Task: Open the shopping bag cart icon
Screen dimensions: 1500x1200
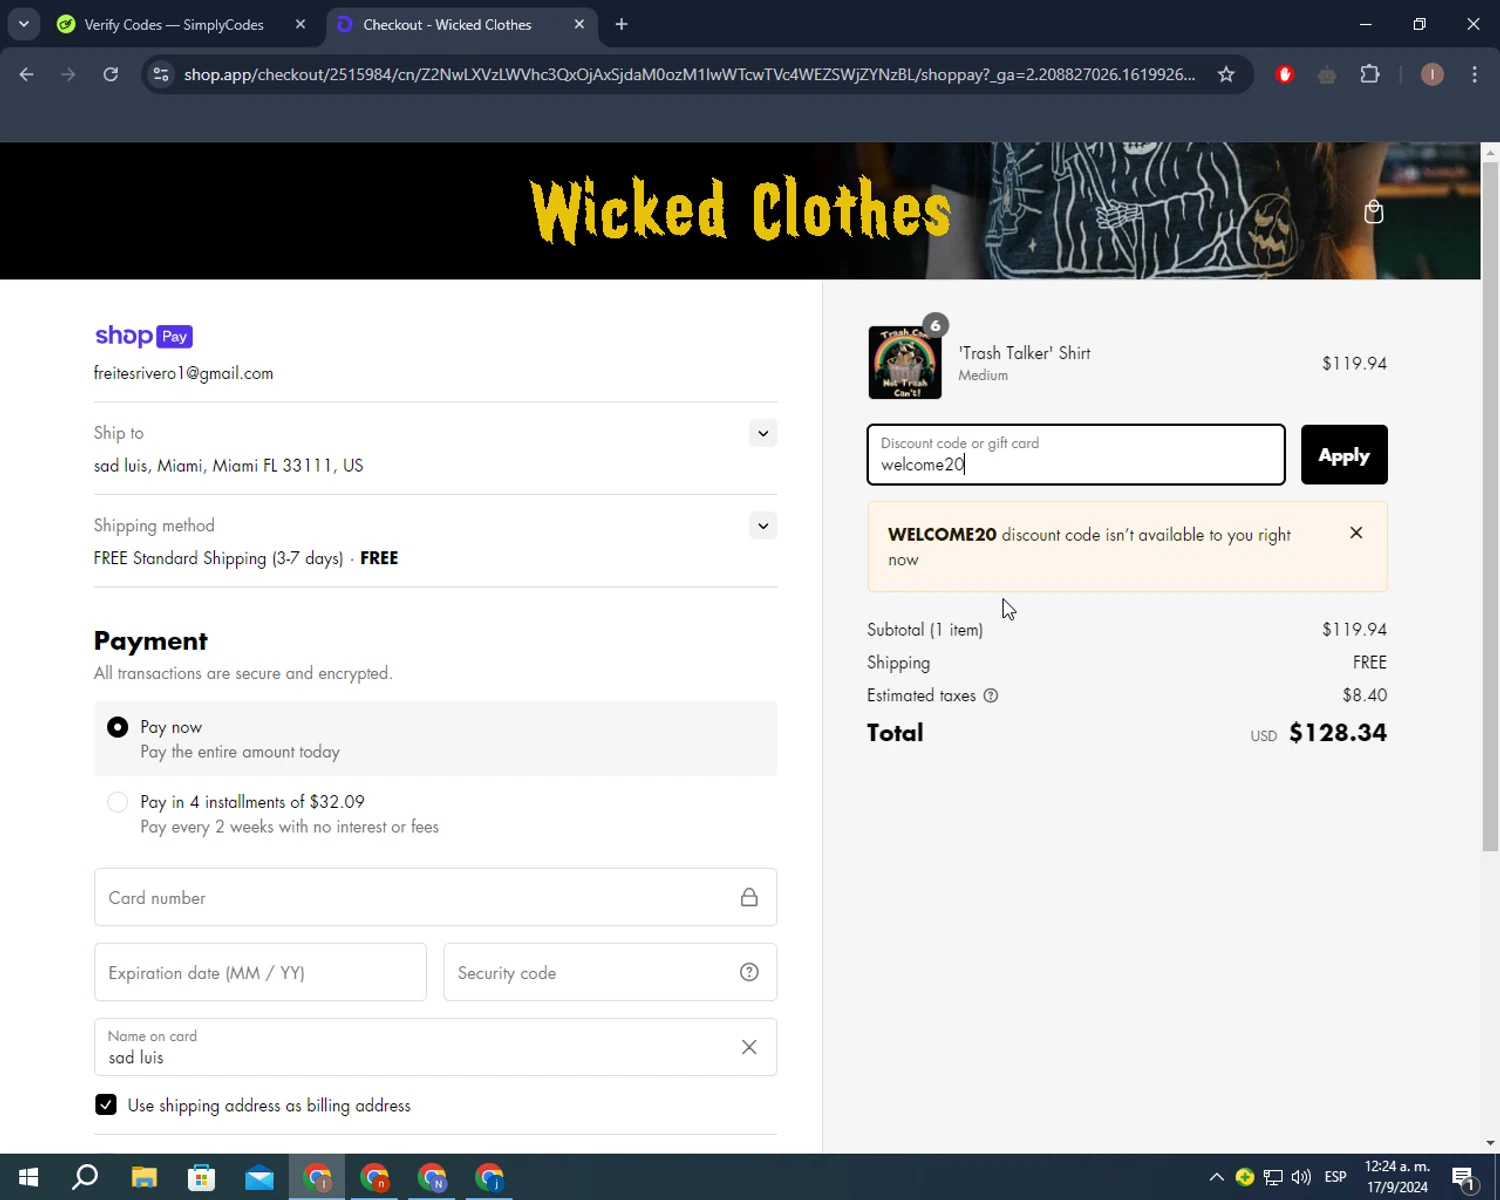Action: 1373,212
